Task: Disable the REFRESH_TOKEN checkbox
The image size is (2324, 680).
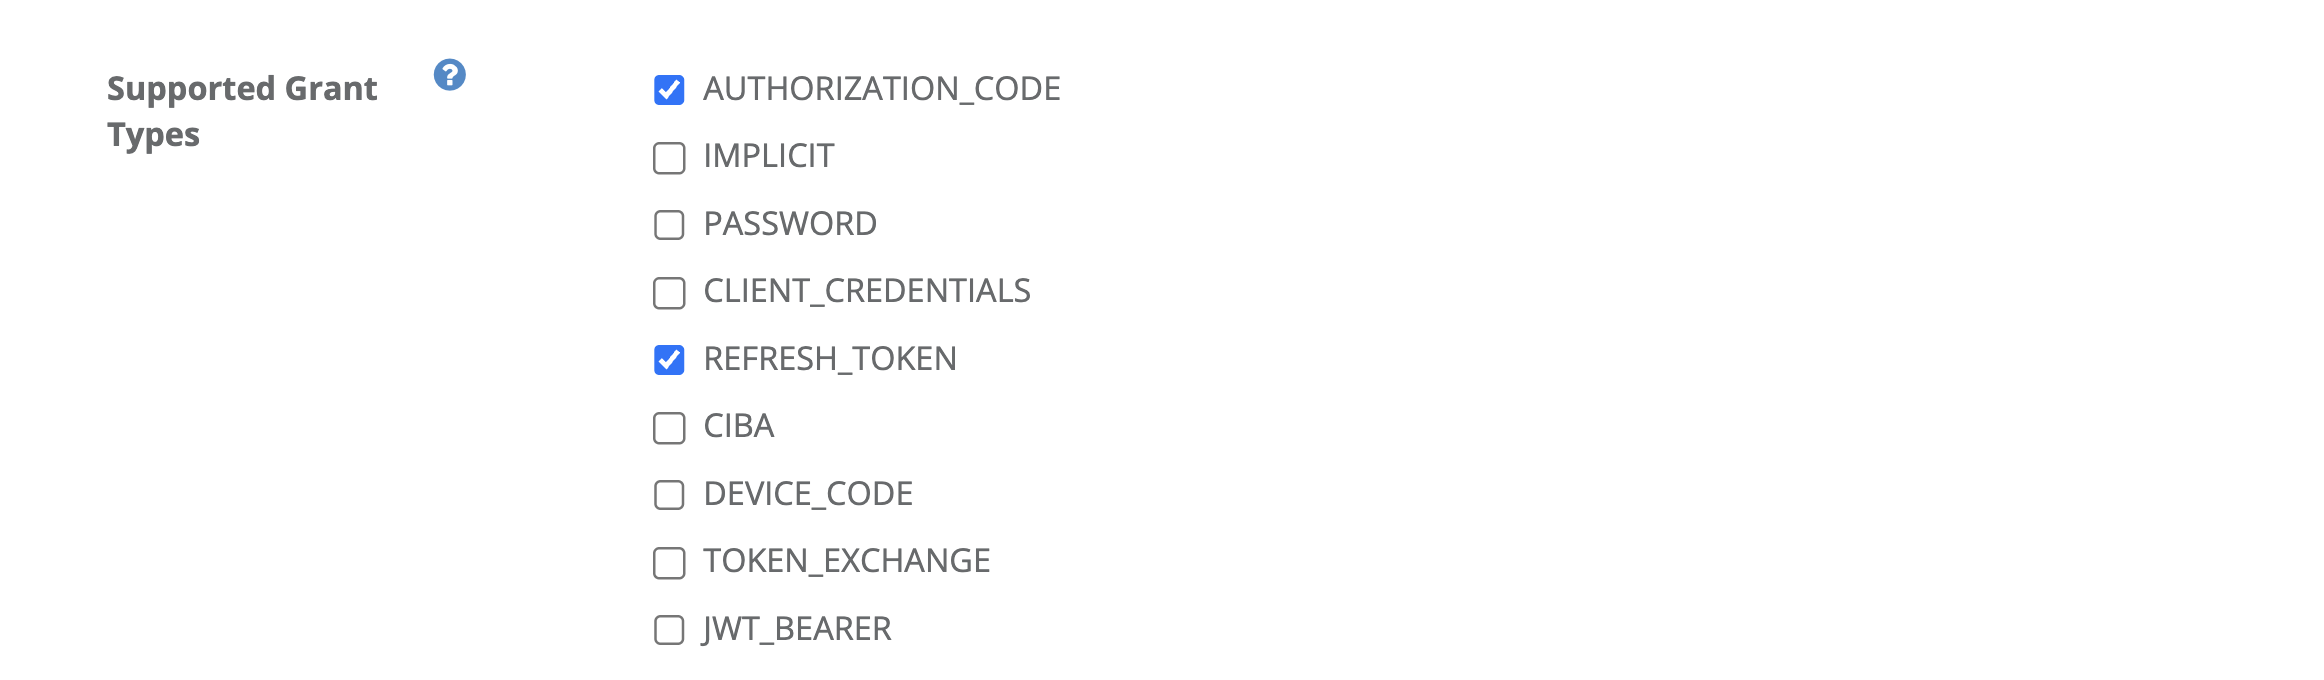Action: 669,360
